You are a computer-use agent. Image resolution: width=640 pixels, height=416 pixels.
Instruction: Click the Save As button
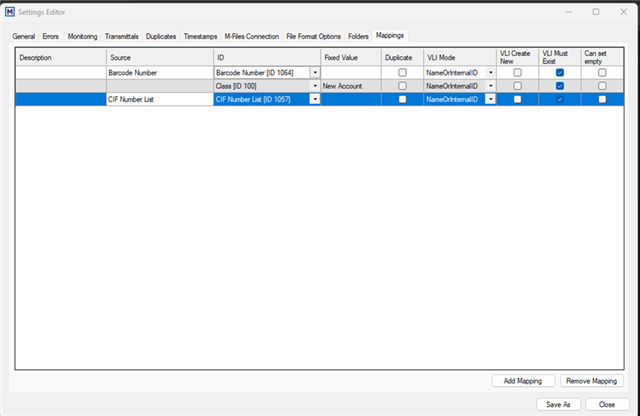pos(558,404)
